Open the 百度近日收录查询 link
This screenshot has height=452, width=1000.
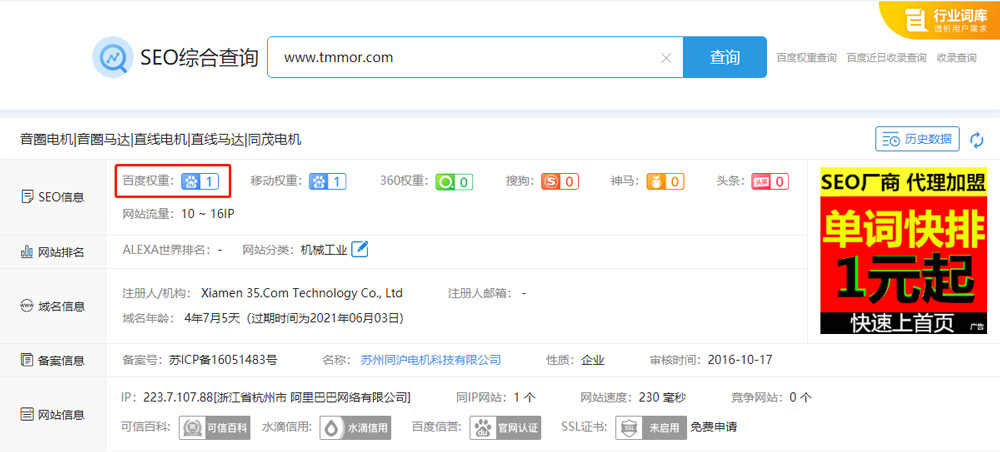(x=886, y=58)
